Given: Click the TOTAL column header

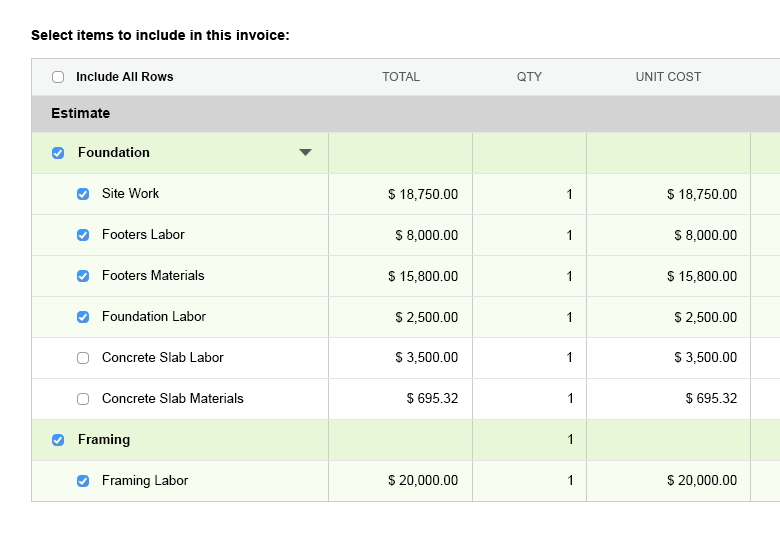Looking at the screenshot, I should click(x=401, y=77).
